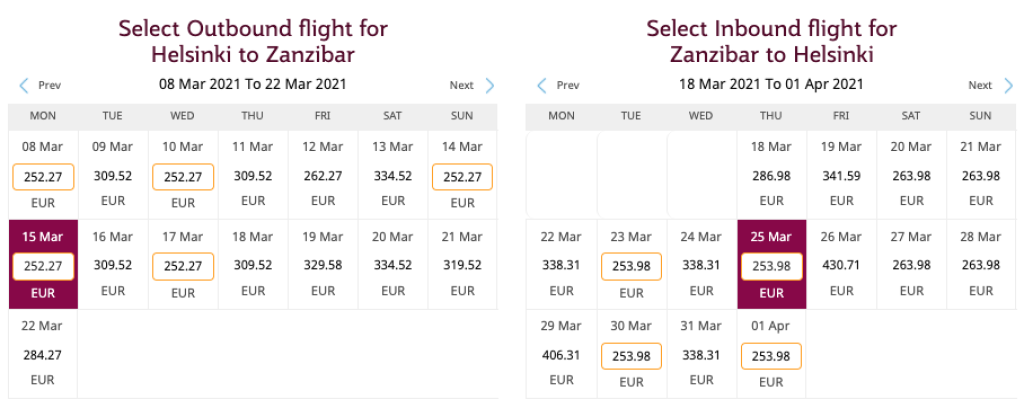Select highlighted 25 Mar inbound fare
Image resolution: width=1024 pixels, height=417 pixels.
(x=771, y=267)
